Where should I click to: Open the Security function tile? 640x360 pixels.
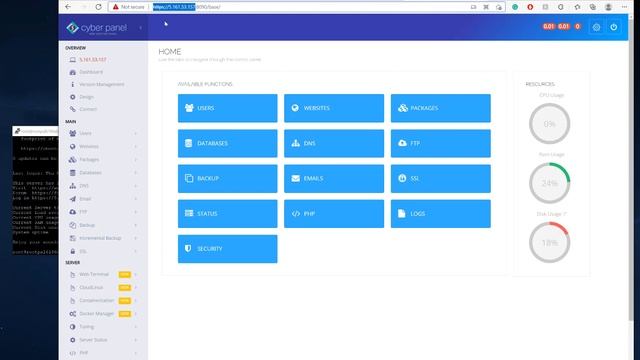click(x=227, y=249)
